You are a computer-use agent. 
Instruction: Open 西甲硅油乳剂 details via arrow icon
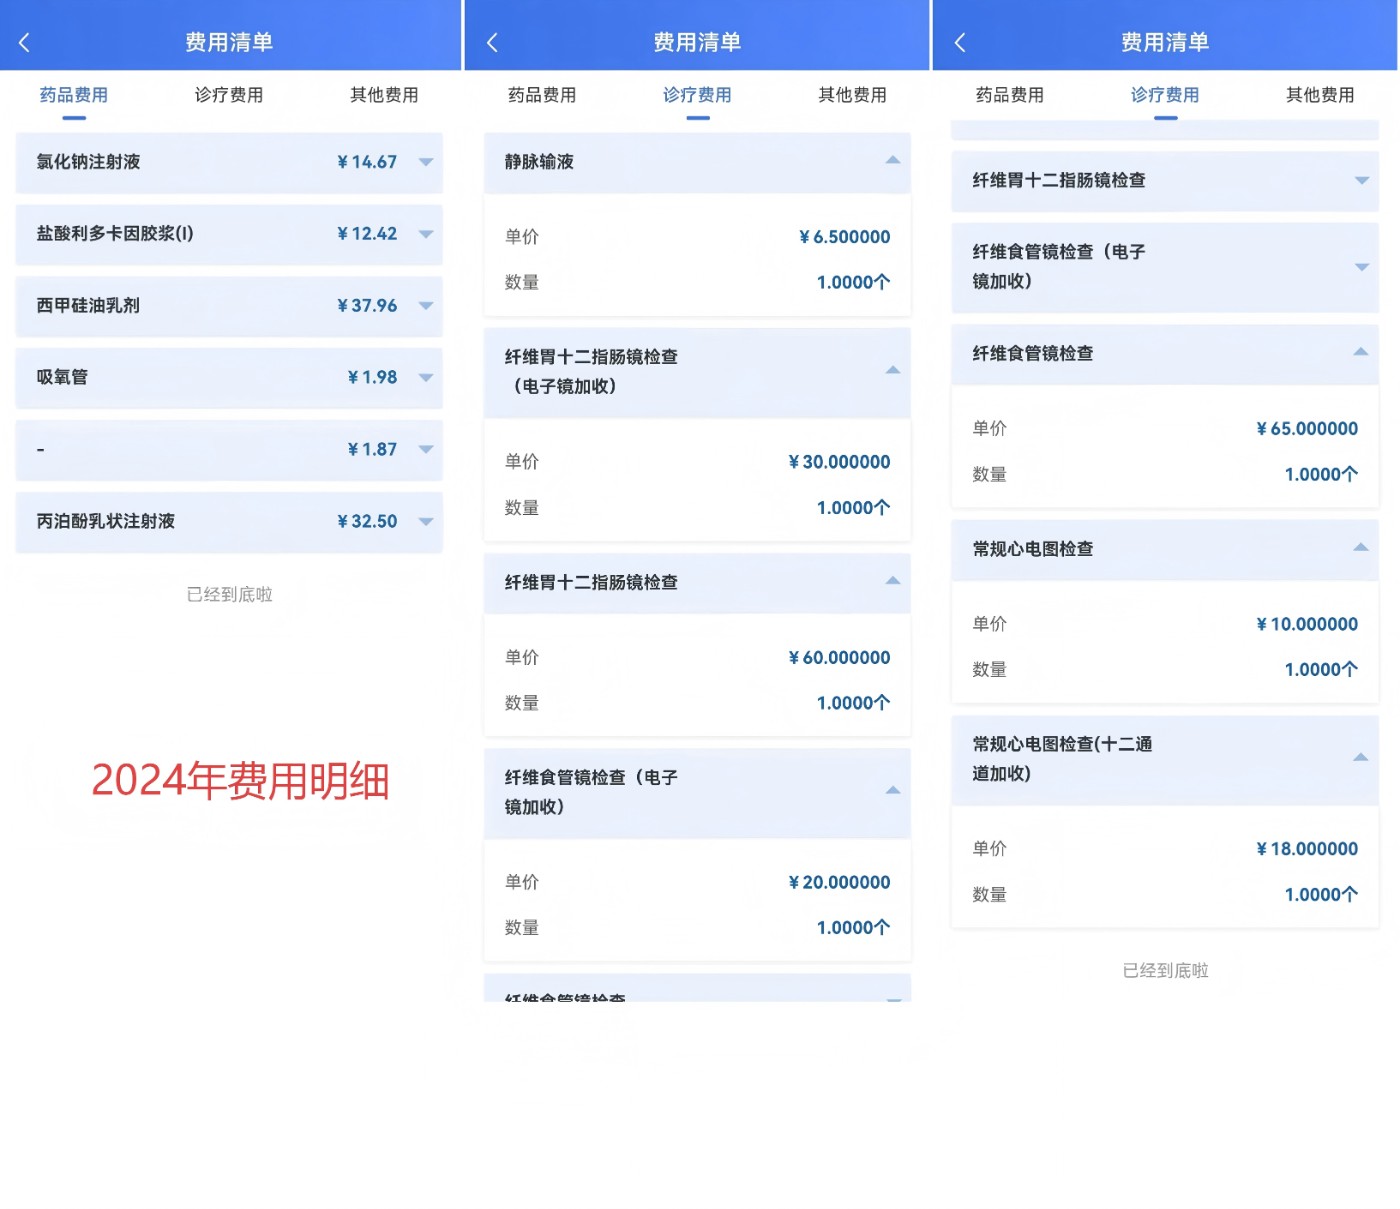(426, 306)
